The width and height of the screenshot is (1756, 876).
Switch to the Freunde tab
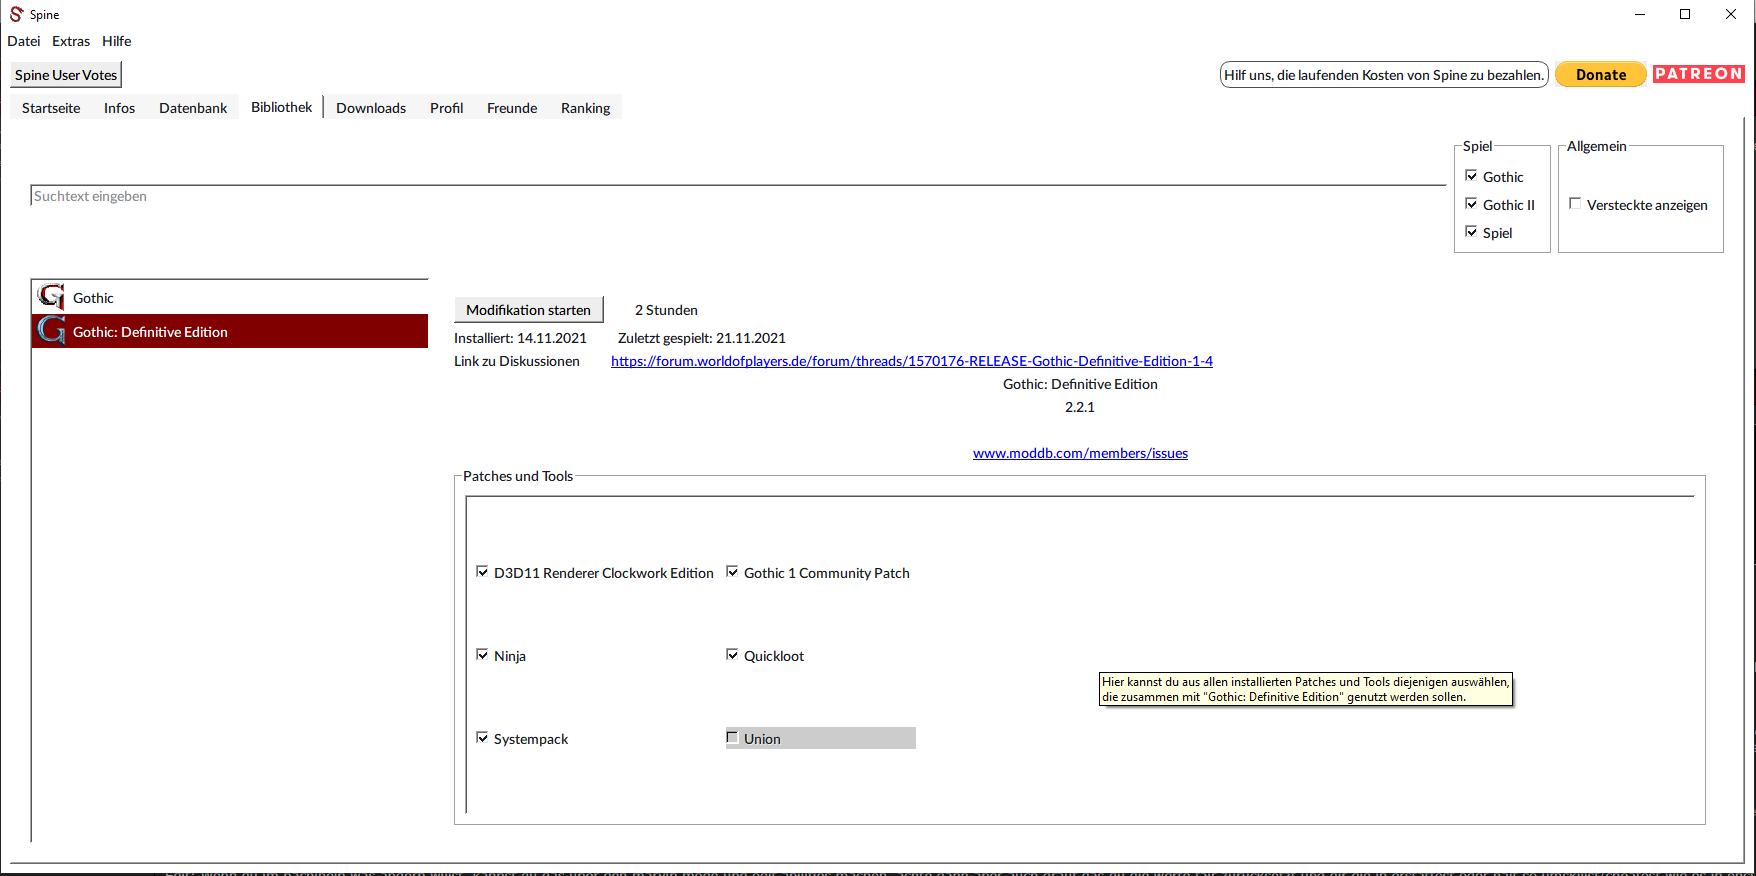(512, 108)
